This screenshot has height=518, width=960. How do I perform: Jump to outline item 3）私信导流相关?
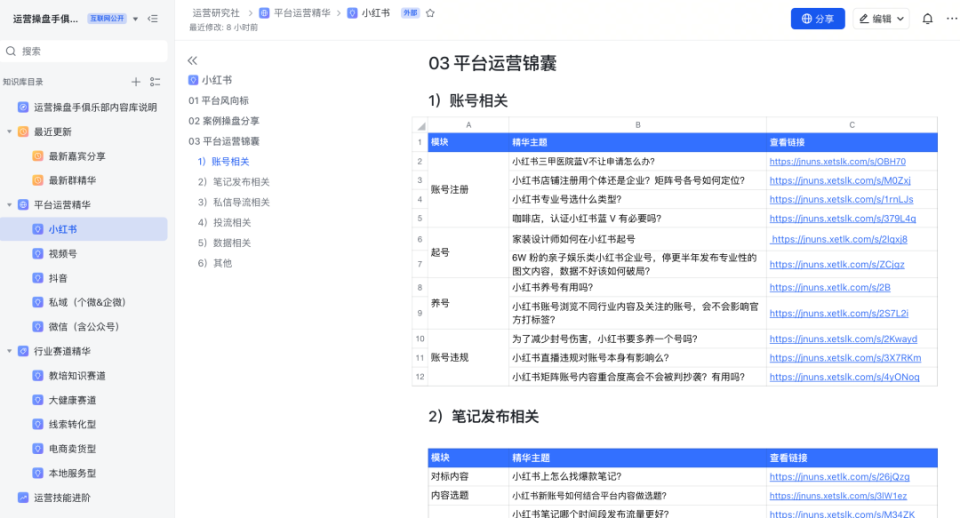click(233, 202)
